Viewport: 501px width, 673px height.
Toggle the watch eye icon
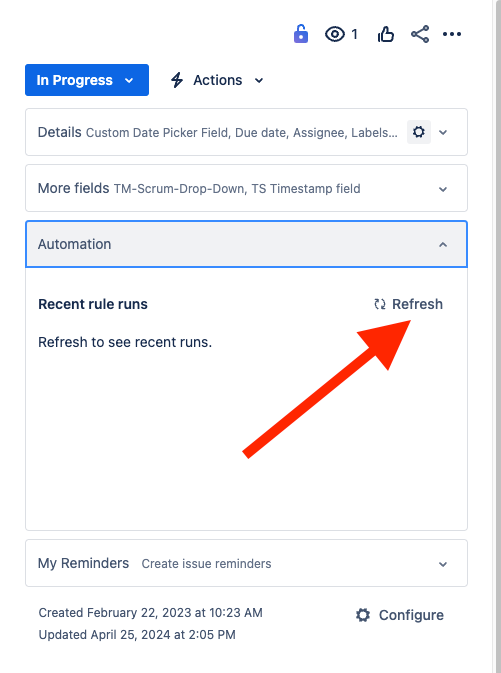(335, 34)
